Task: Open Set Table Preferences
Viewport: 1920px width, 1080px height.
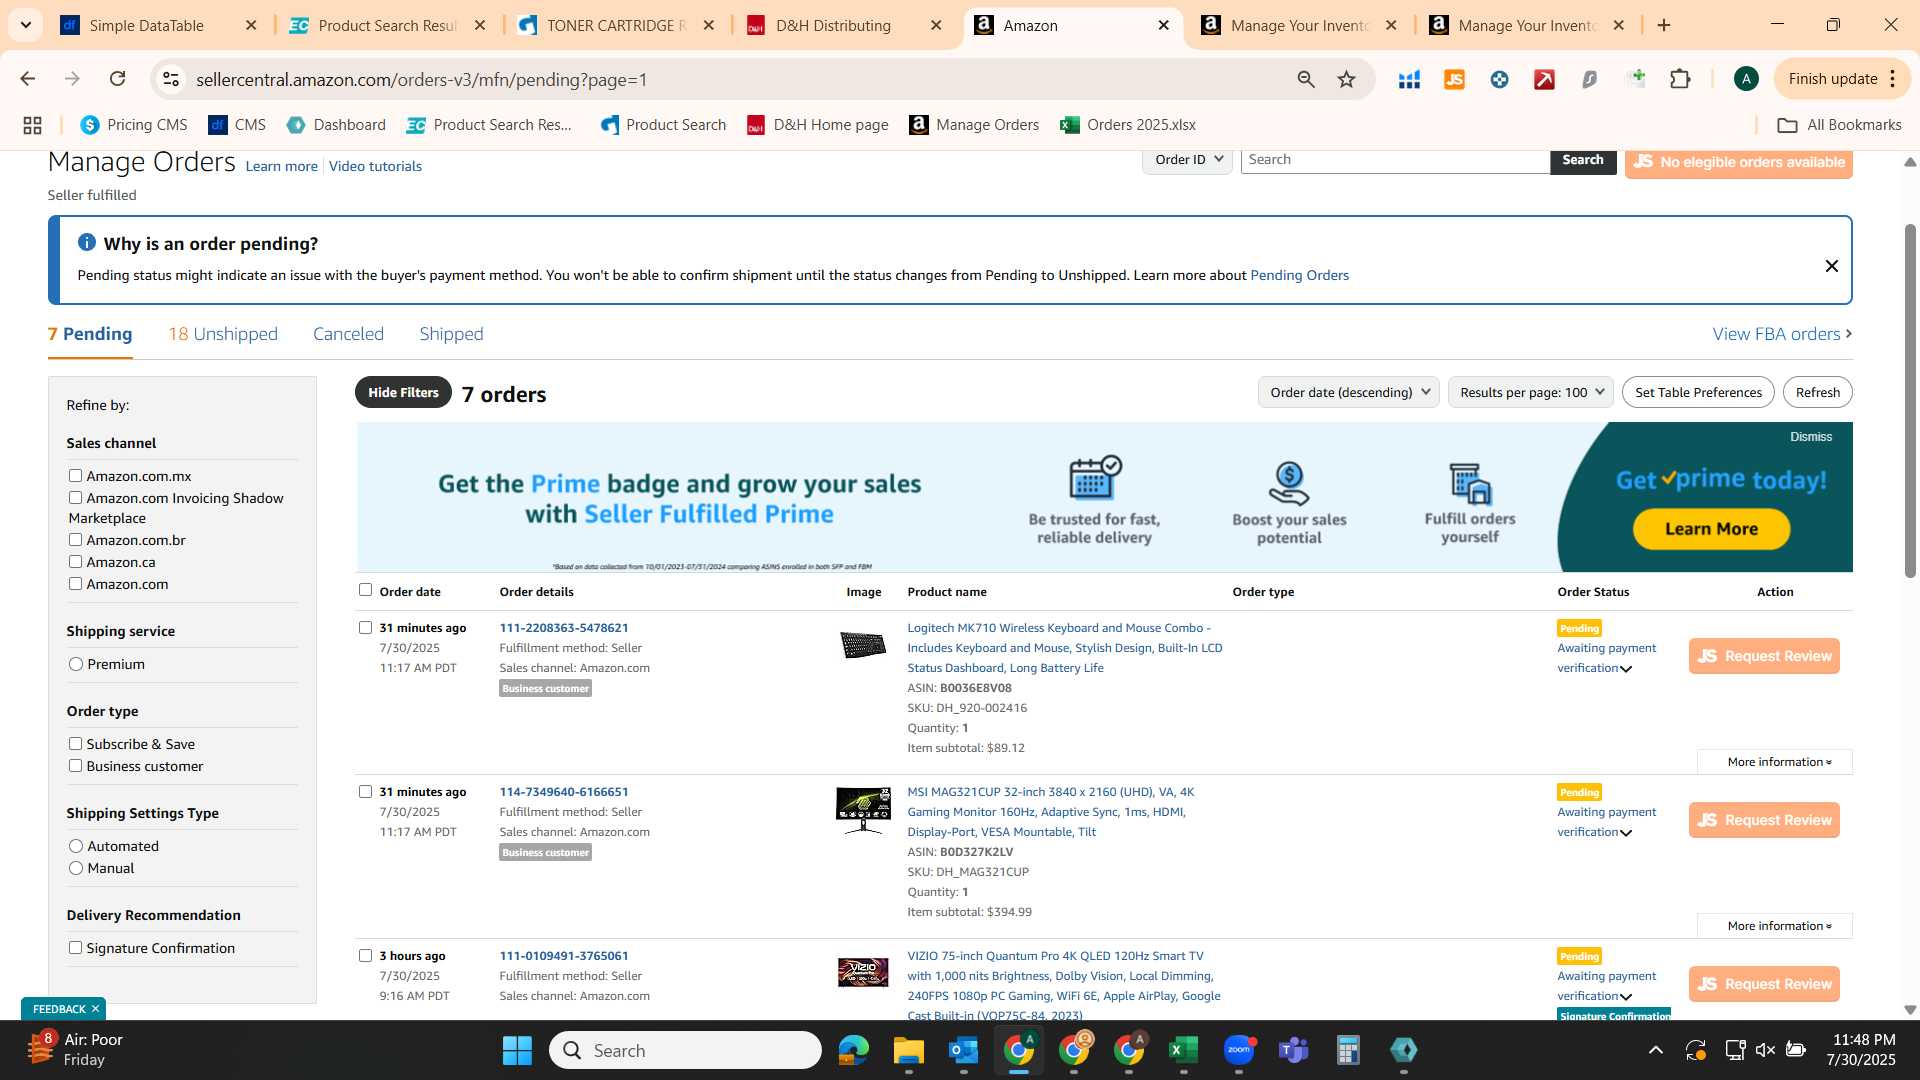Action: pyautogui.click(x=1698, y=392)
